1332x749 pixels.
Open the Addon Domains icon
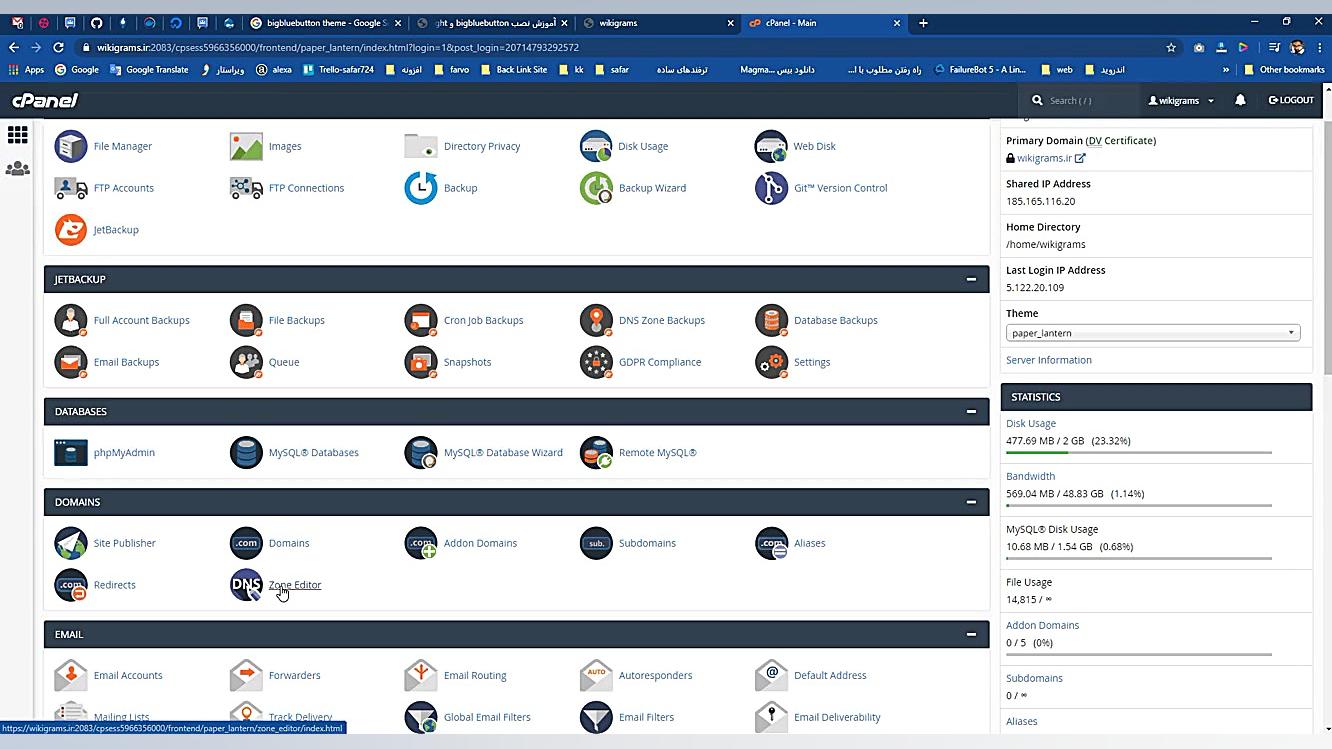421,543
